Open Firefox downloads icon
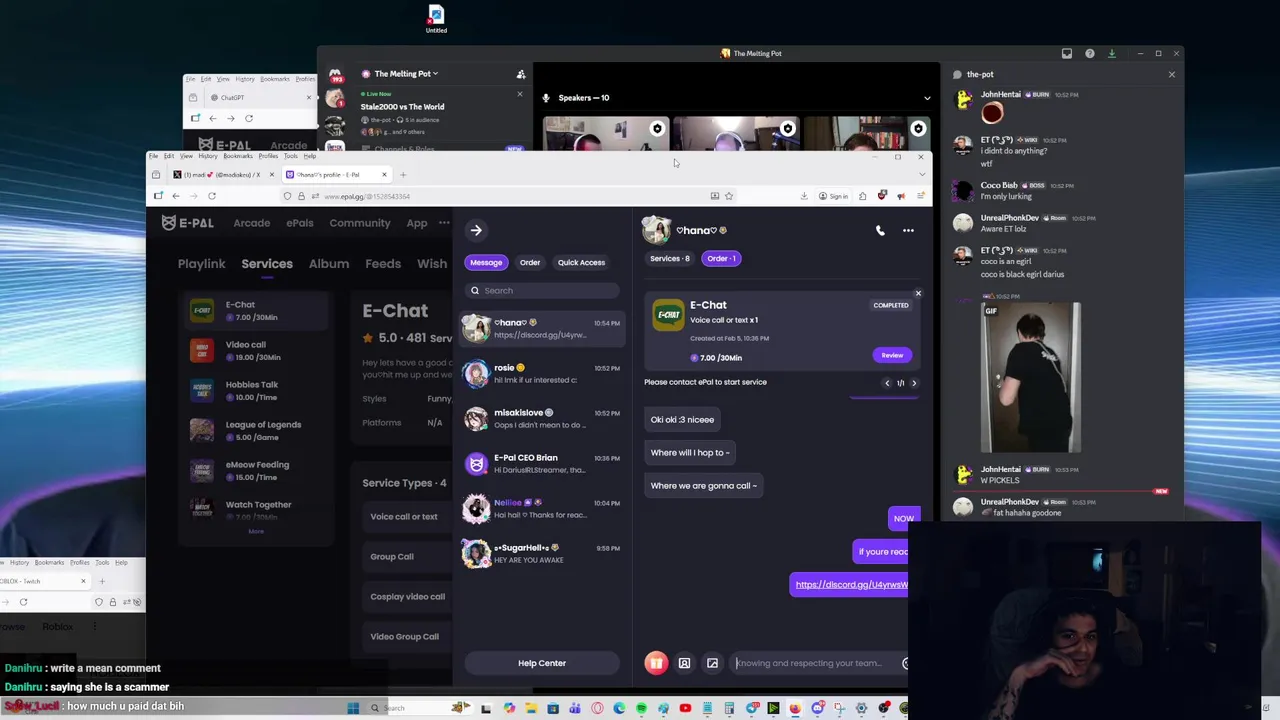 (x=804, y=196)
